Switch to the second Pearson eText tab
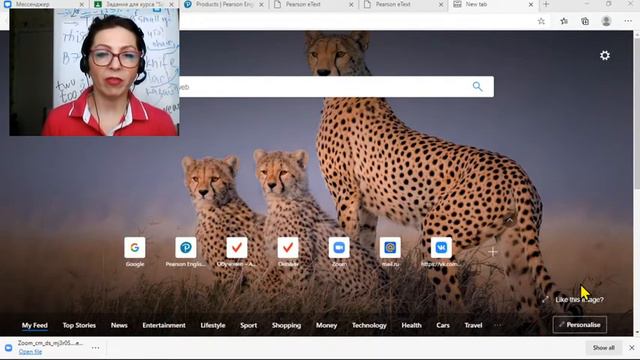Screen dimensions: 640x360 (x=403, y=4)
